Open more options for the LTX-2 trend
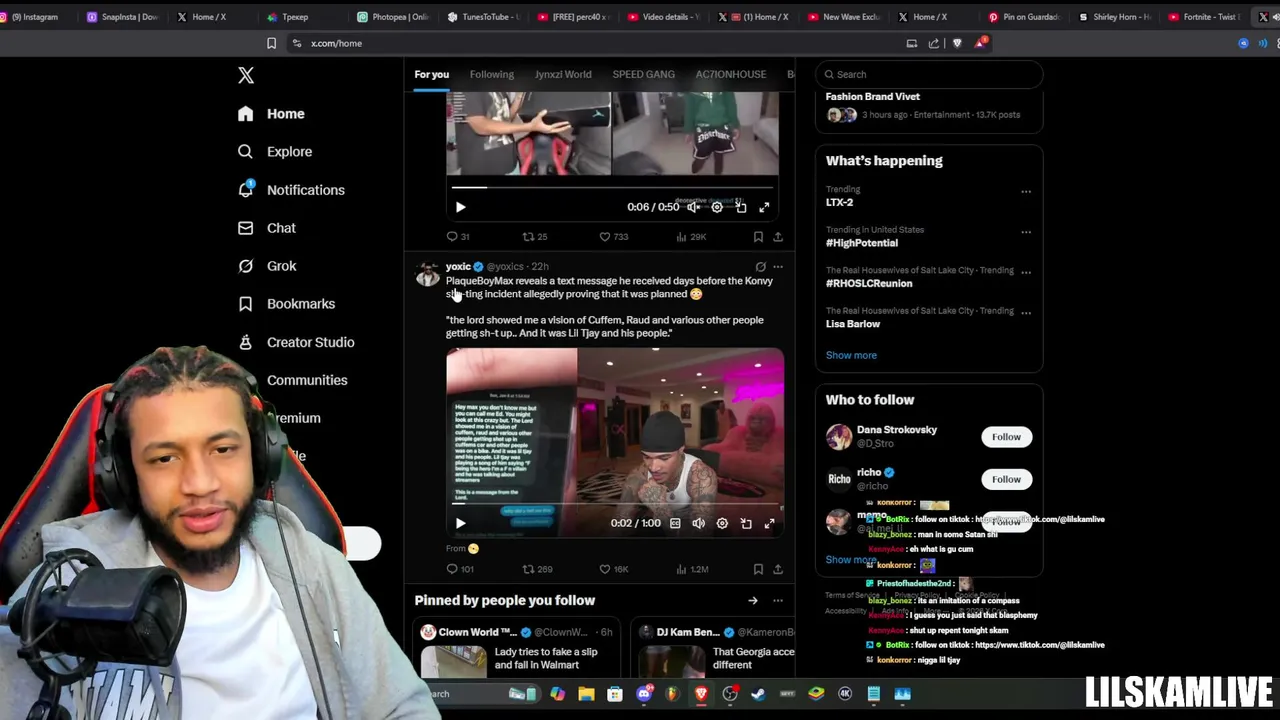1280x720 pixels. click(x=1026, y=192)
